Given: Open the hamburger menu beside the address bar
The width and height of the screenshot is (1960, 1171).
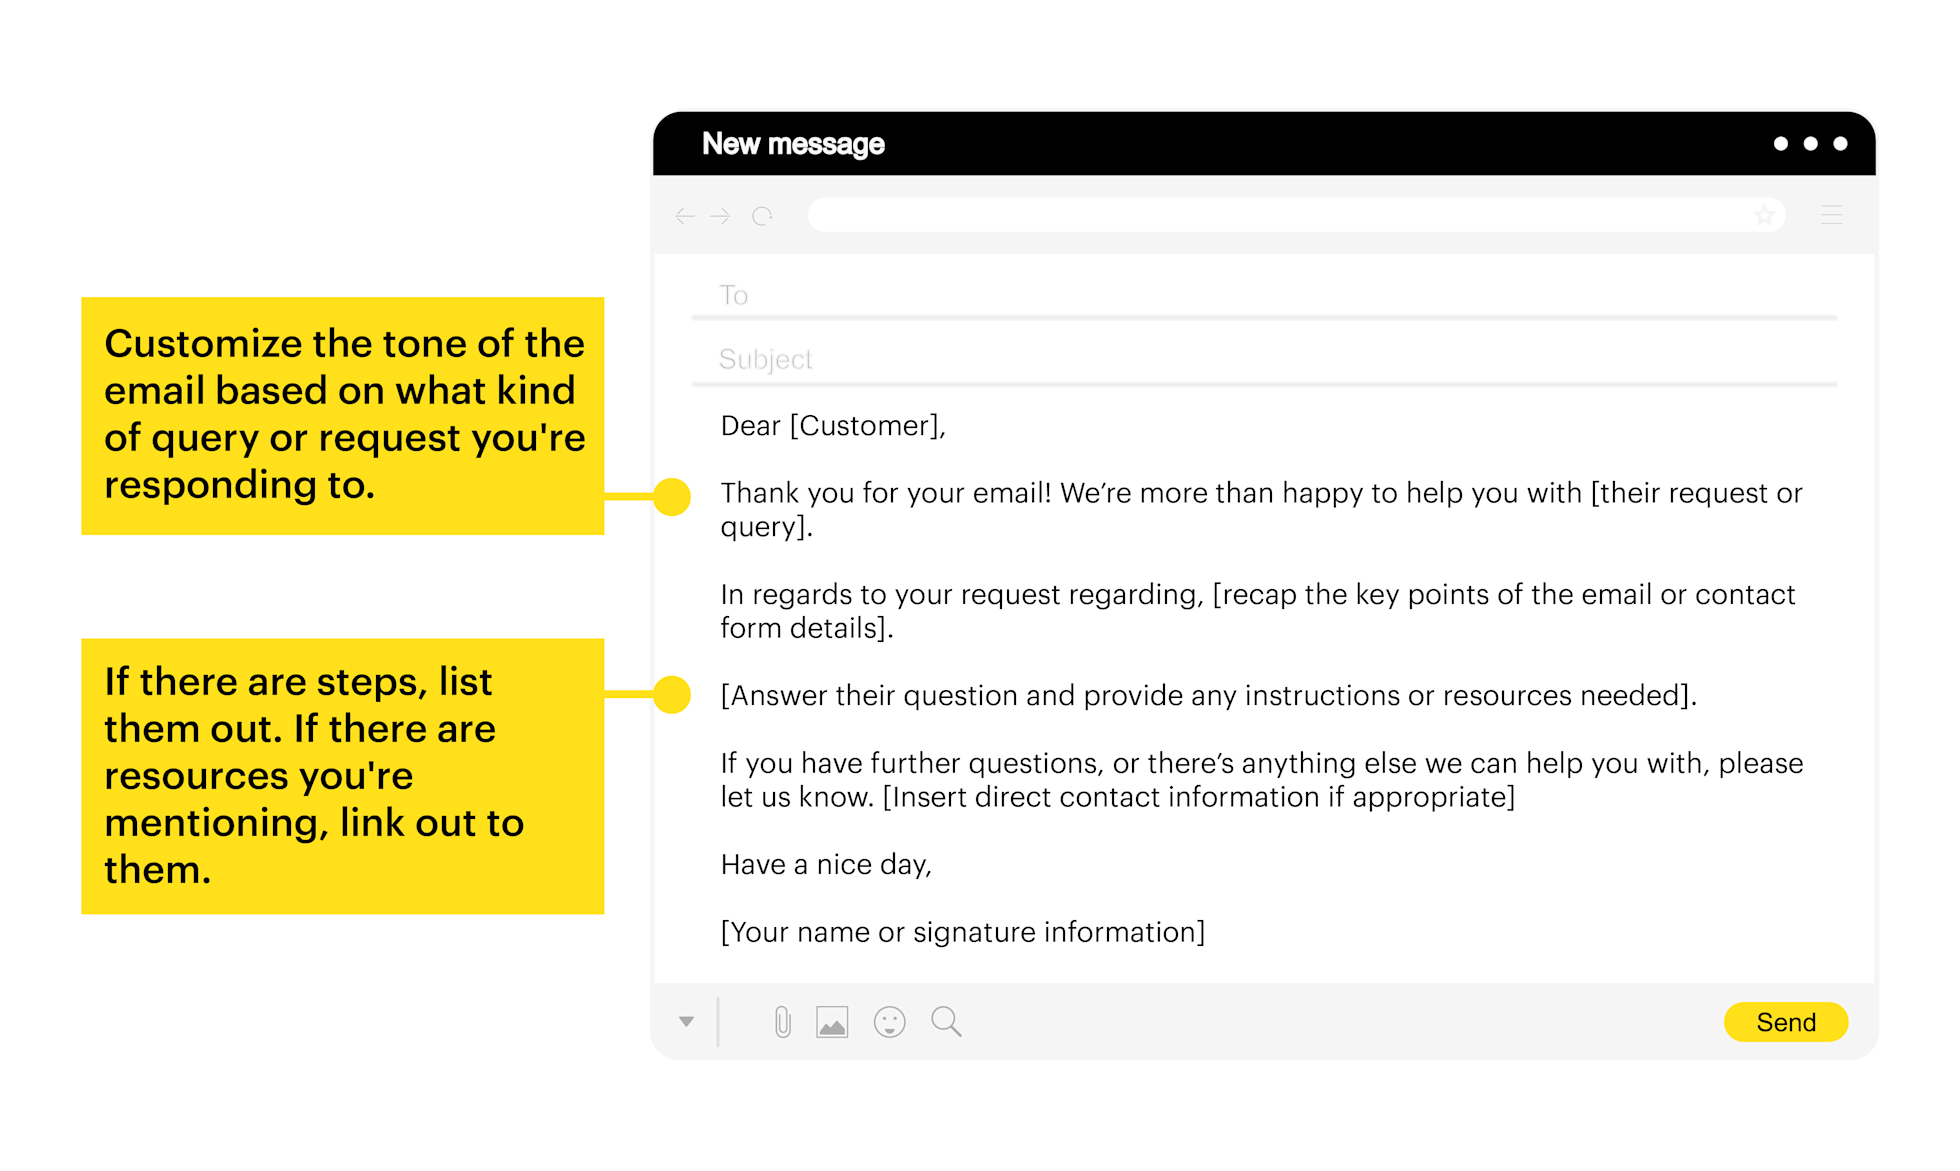Looking at the screenshot, I should tap(1831, 214).
